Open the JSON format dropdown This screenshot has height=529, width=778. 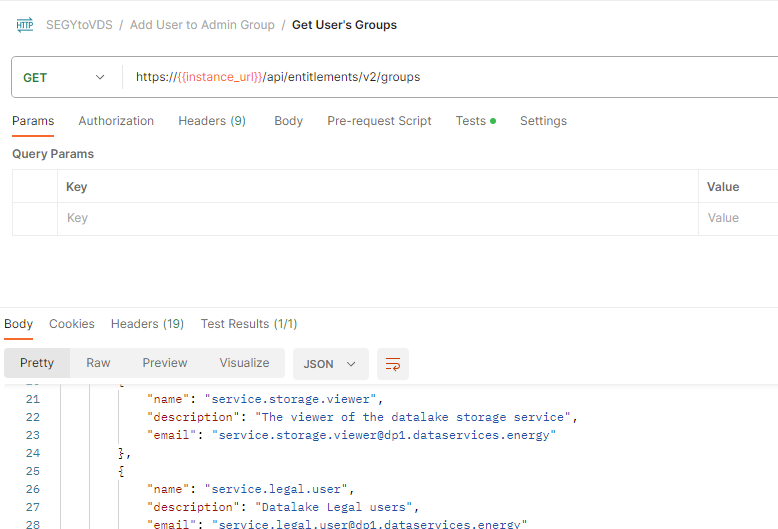330,364
